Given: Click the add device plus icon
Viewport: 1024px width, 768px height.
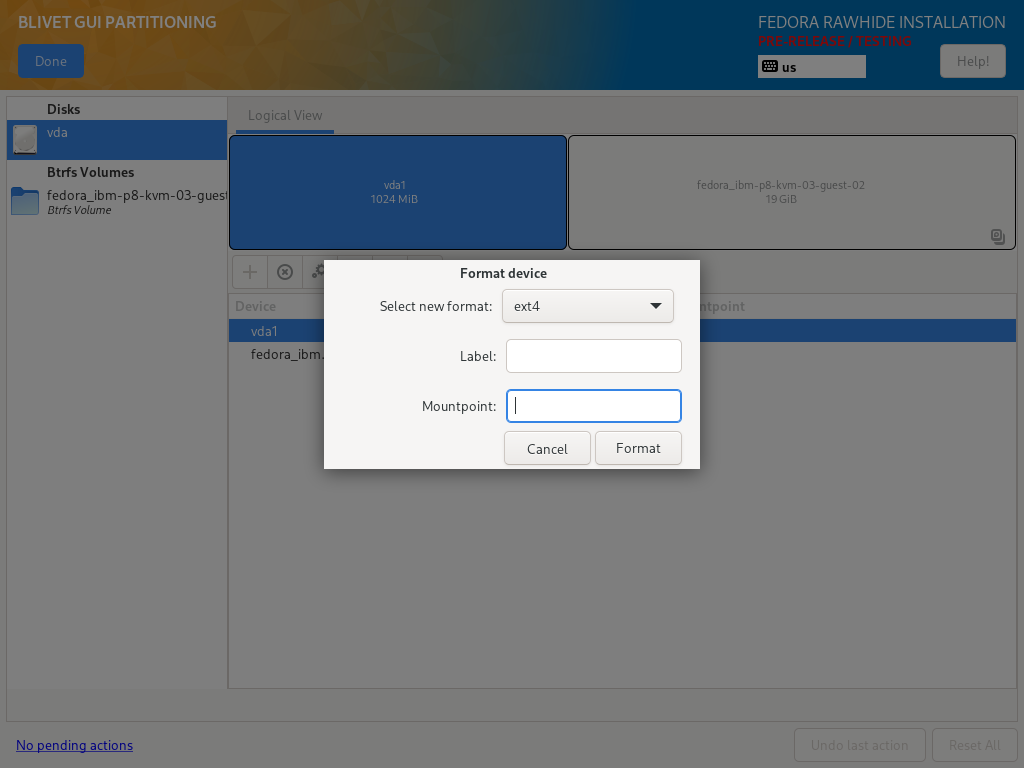Looking at the screenshot, I should tap(249, 272).
